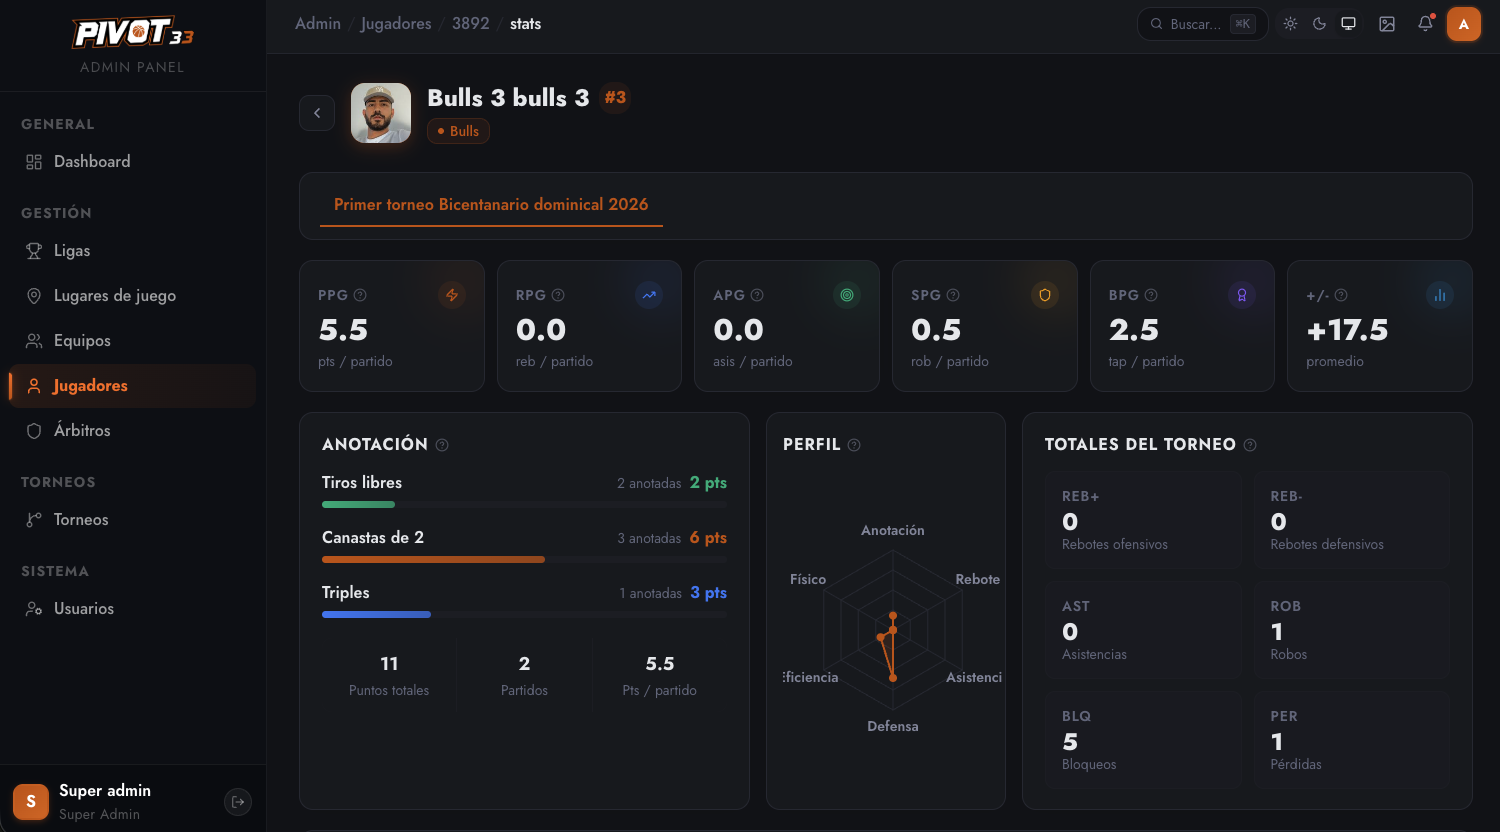Focus the Buscar search field
The width and height of the screenshot is (1500, 832).
[1202, 24]
